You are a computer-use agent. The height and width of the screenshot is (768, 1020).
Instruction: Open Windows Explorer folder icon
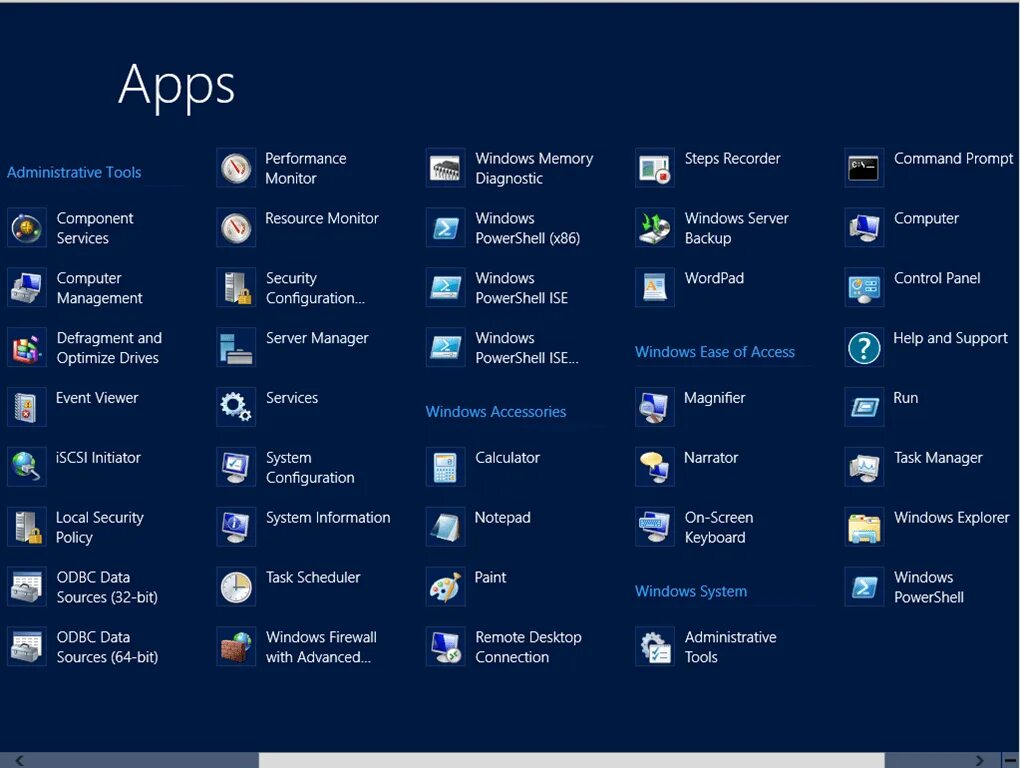[865, 527]
